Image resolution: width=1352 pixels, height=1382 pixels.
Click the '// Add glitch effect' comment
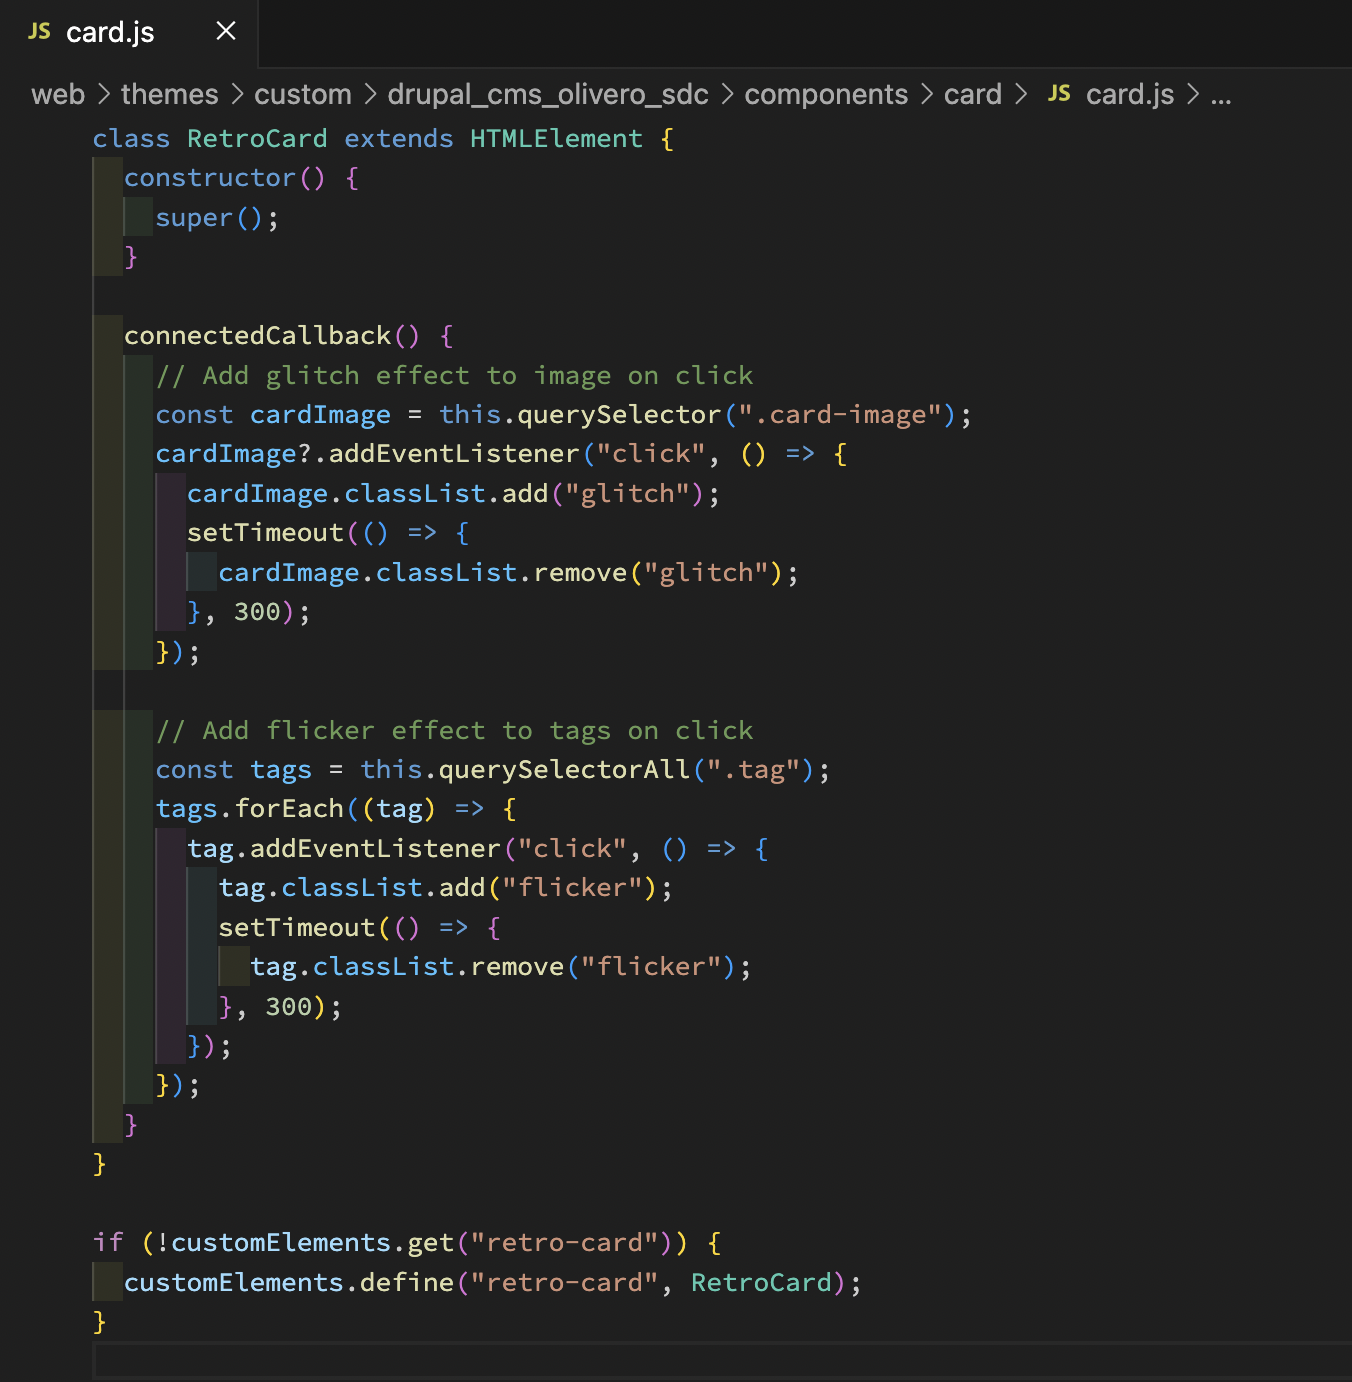point(454,376)
